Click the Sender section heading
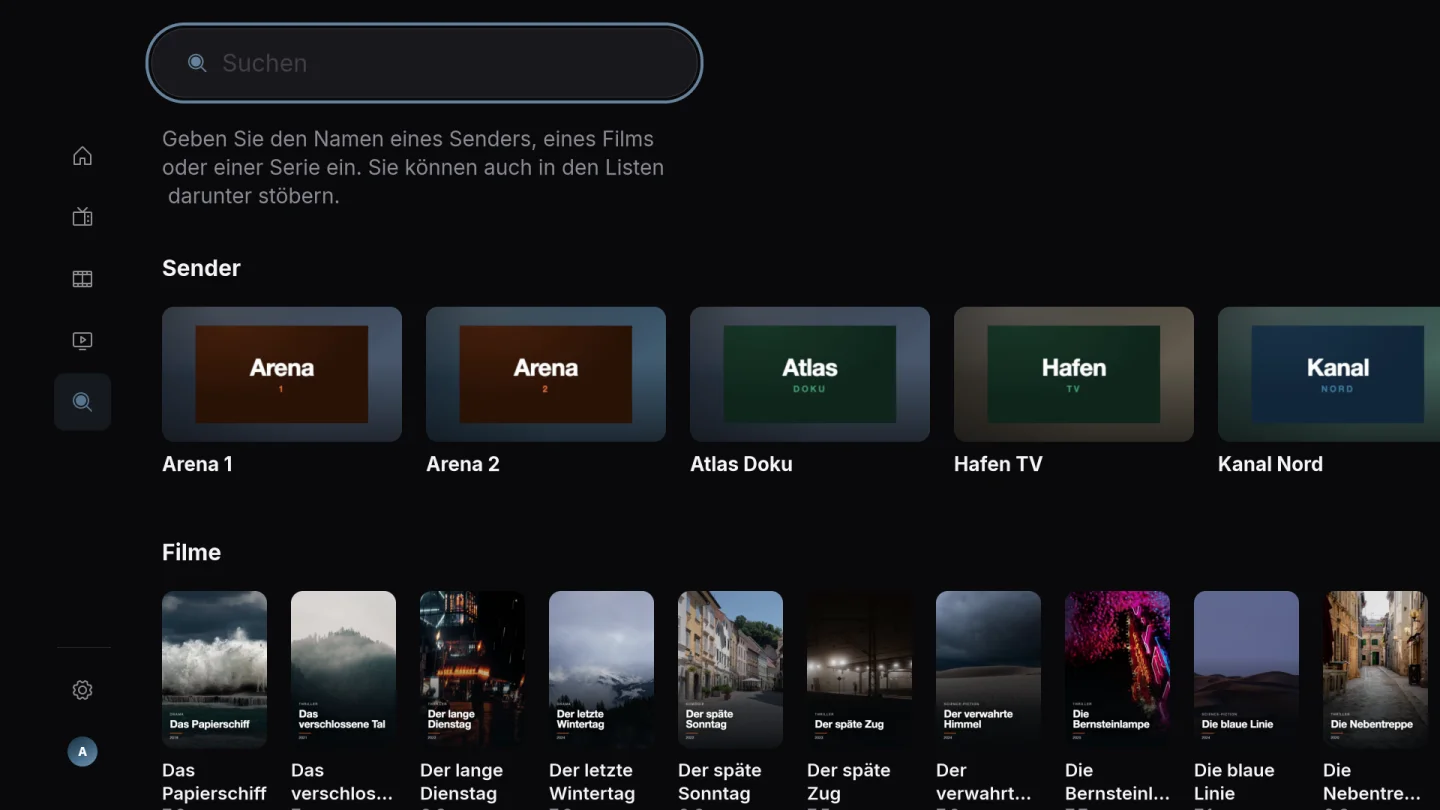The height and width of the screenshot is (810, 1440). [201, 268]
